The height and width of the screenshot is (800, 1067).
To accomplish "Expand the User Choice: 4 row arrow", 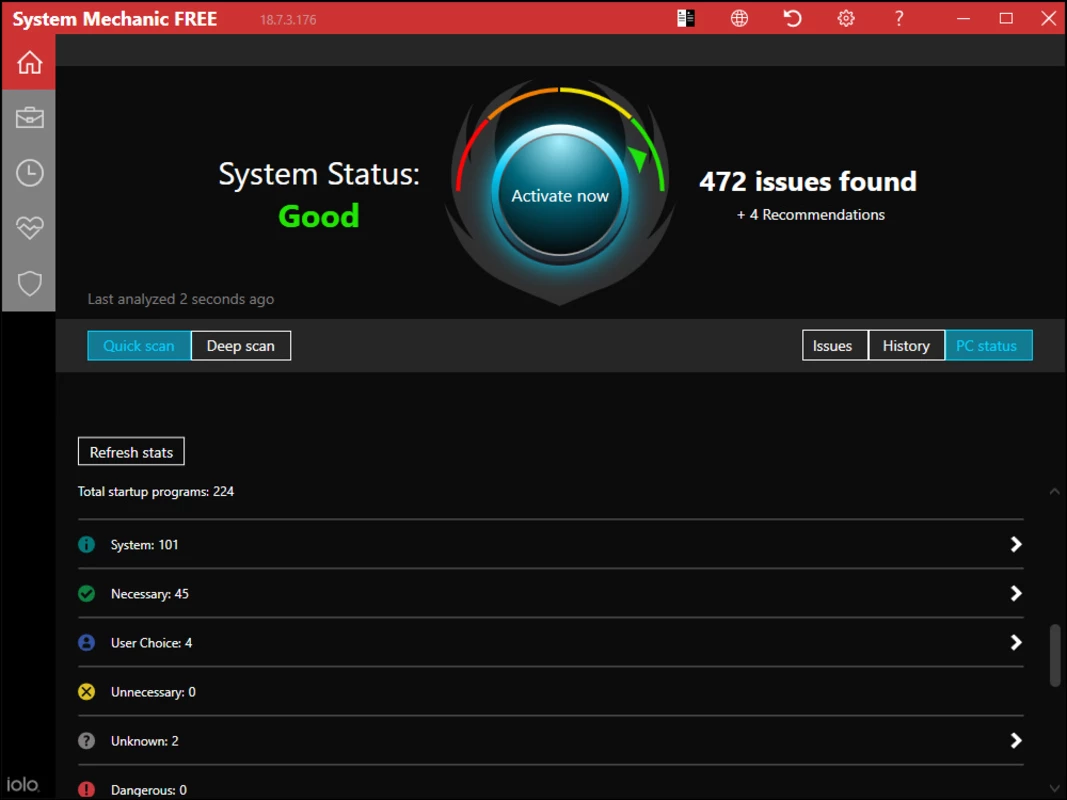I will pyautogui.click(x=1016, y=642).
